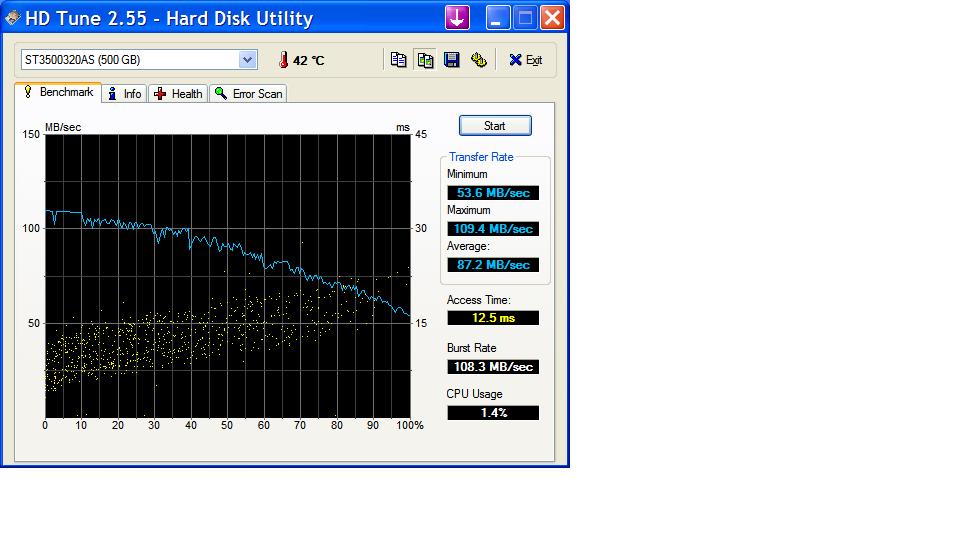Click the CPU Usage label
This screenshot has width=960, height=540.
pyautogui.click(x=474, y=394)
